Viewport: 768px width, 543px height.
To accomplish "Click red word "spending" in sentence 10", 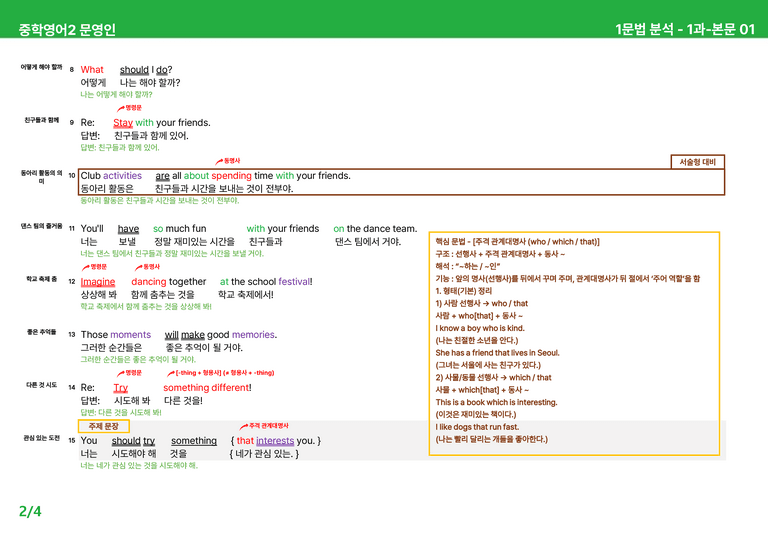I will point(232,175).
